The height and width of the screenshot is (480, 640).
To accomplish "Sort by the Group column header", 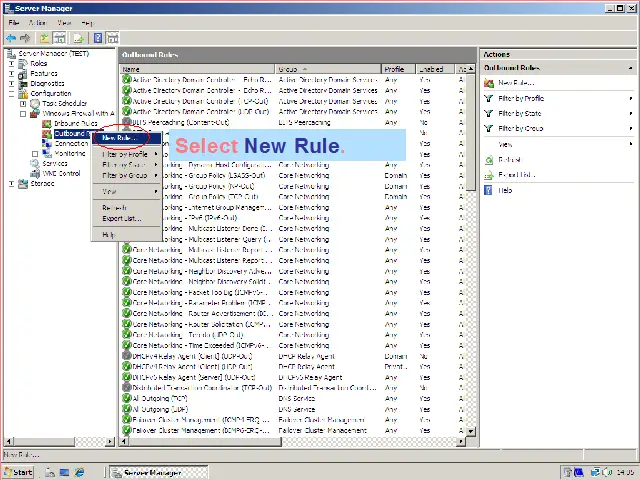I will tap(328, 69).
